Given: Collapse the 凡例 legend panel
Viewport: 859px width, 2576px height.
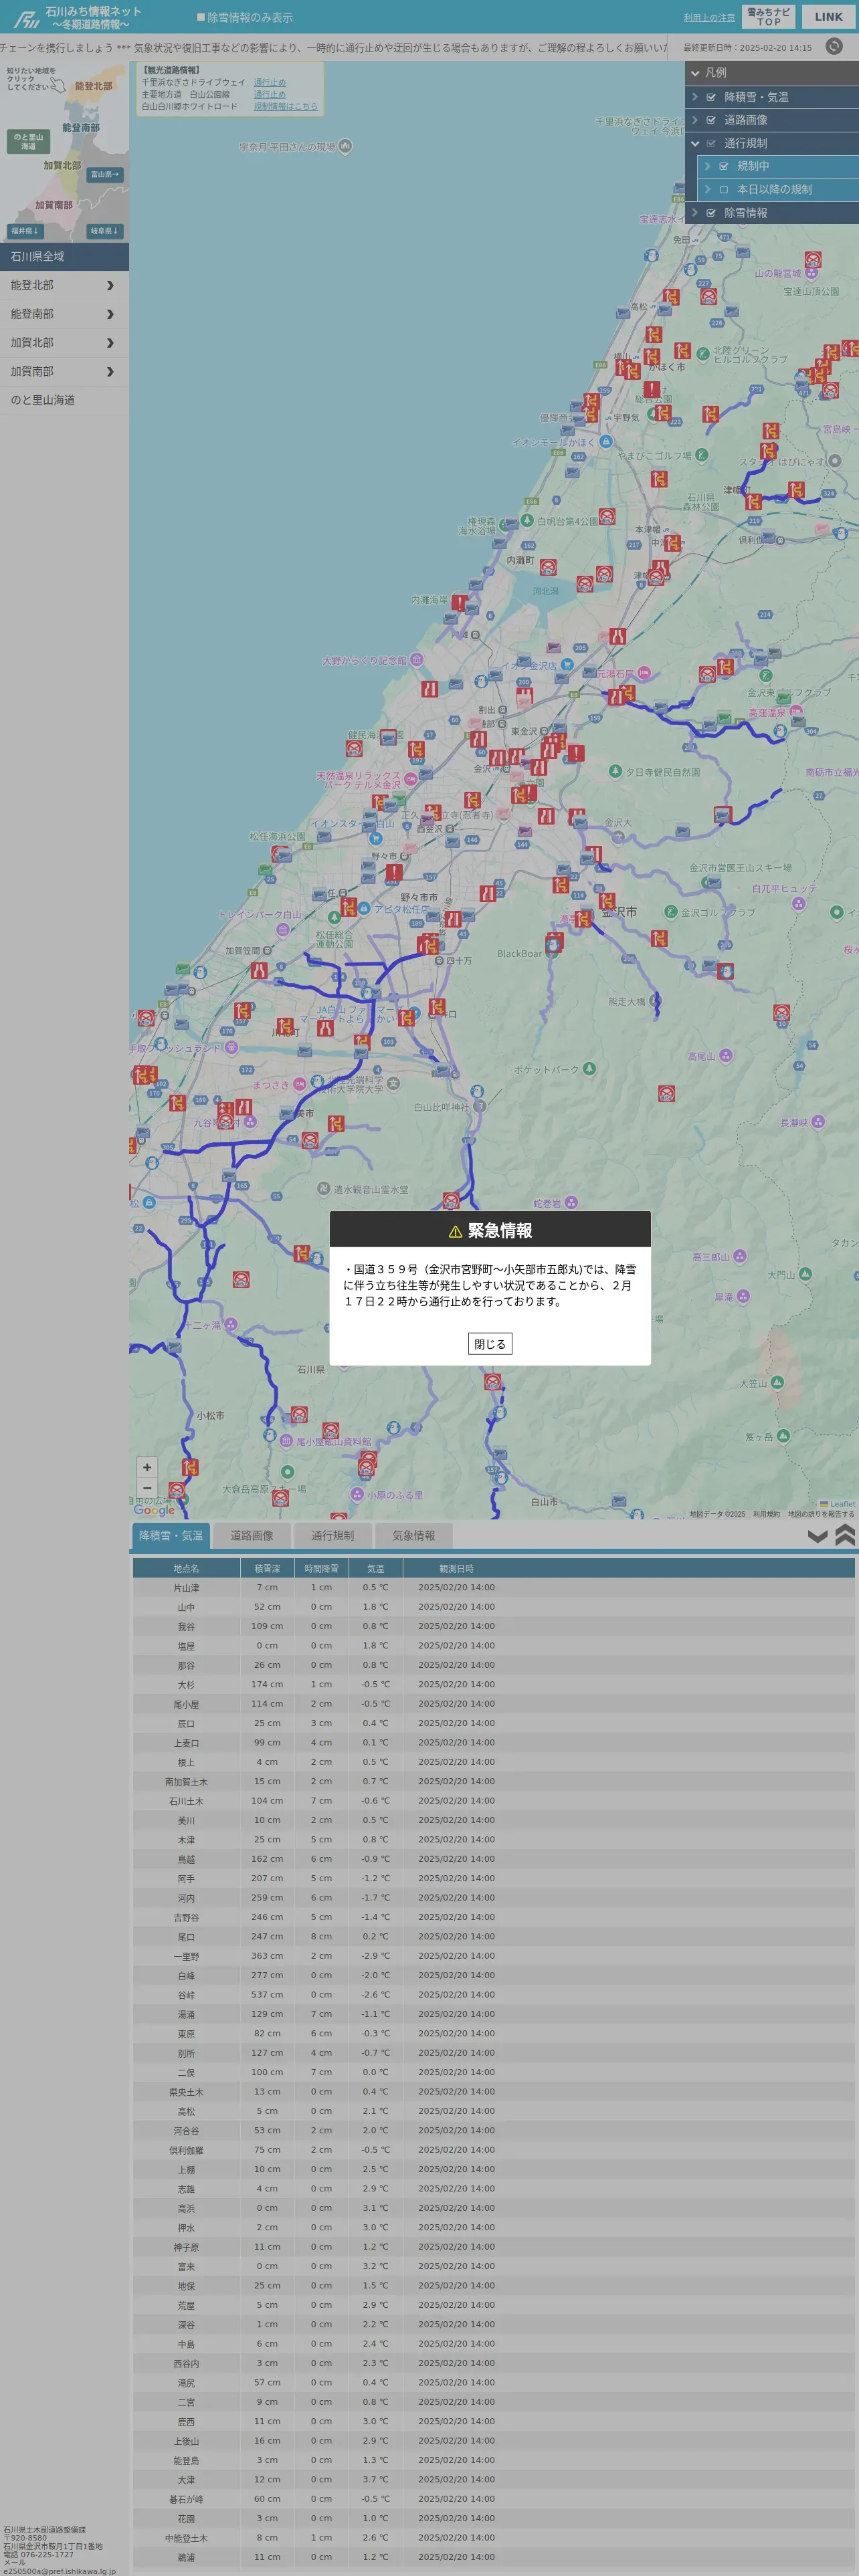Looking at the screenshot, I should (x=695, y=73).
